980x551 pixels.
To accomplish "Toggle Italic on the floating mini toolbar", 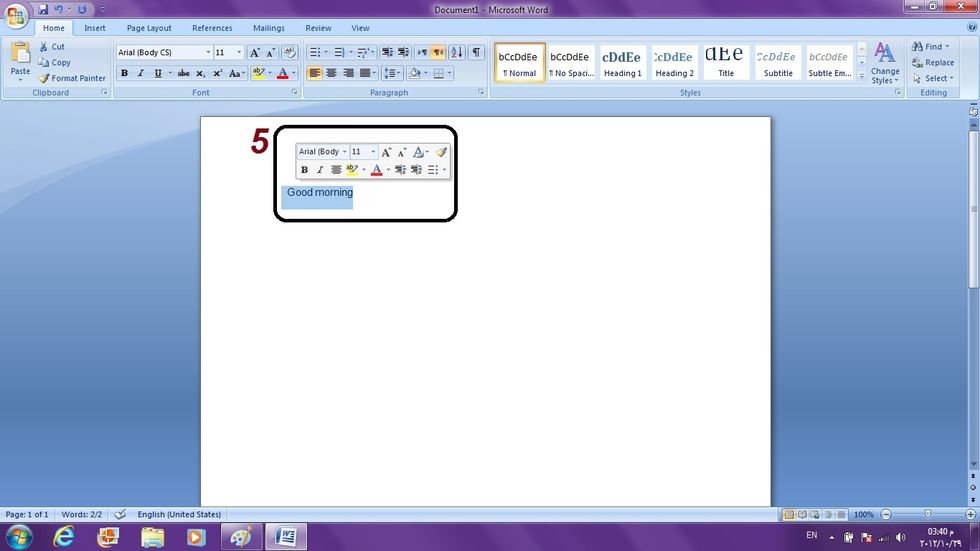I will (x=320, y=170).
